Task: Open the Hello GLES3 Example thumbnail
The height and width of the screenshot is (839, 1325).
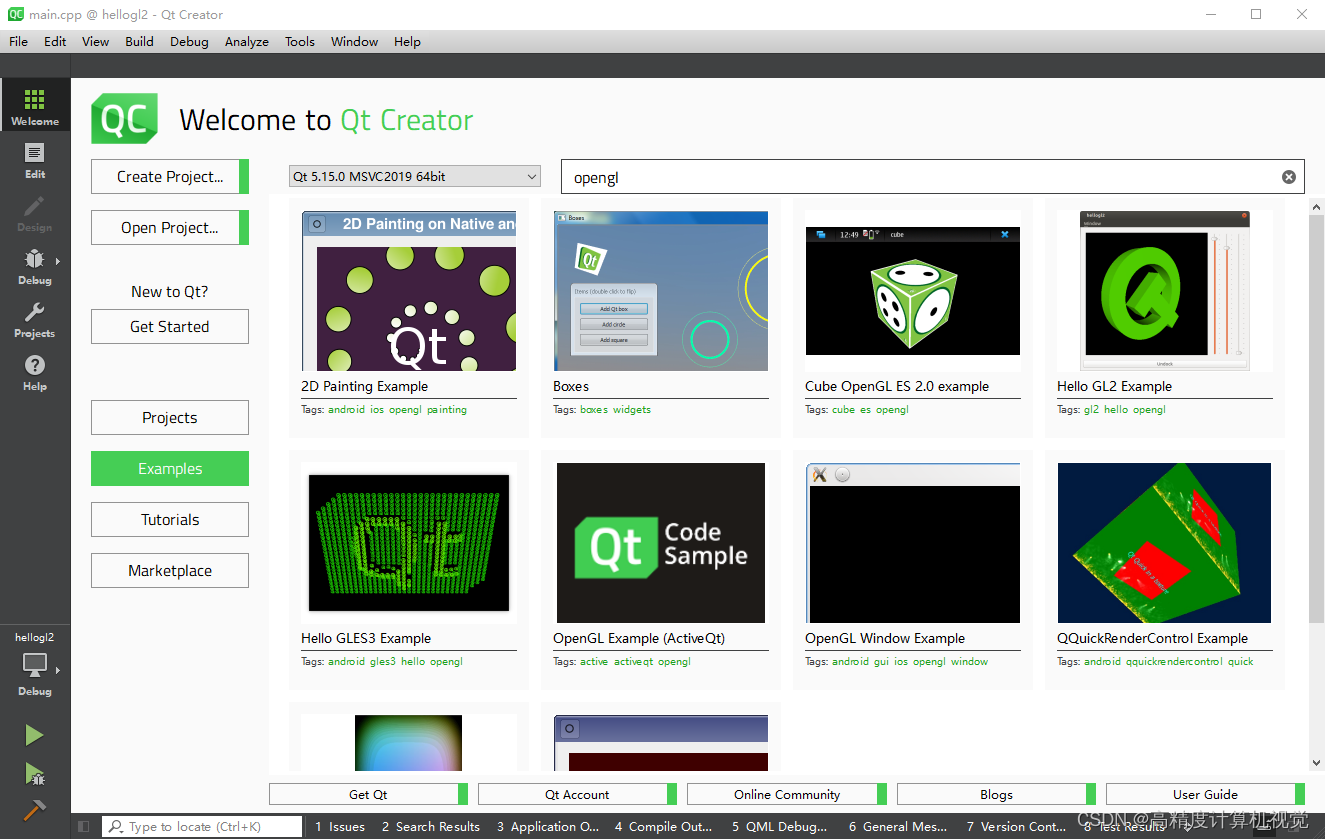Action: click(x=409, y=543)
